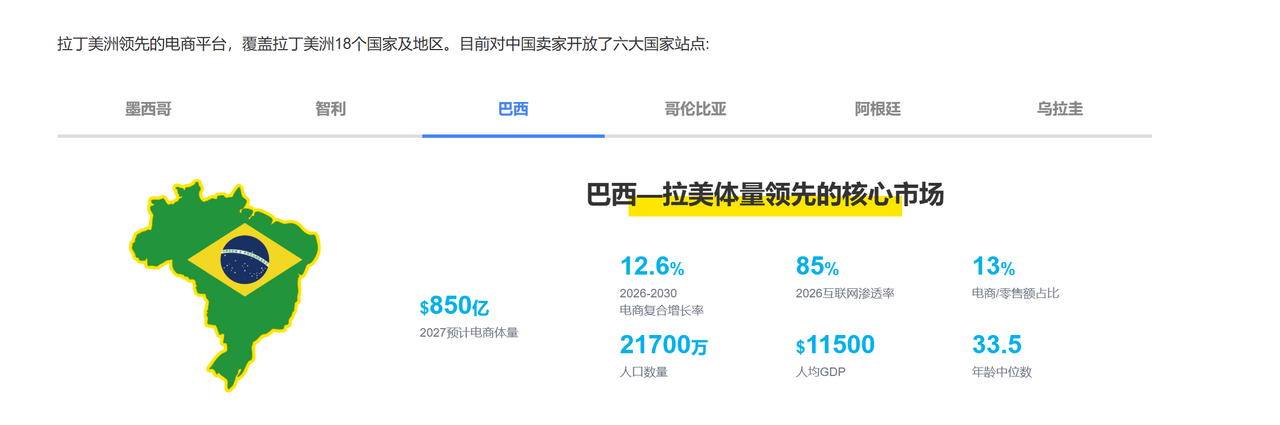Image resolution: width=1280 pixels, height=425 pixels.
Task: Switch to the 墨西哥 tab
Action: point(148,109)
